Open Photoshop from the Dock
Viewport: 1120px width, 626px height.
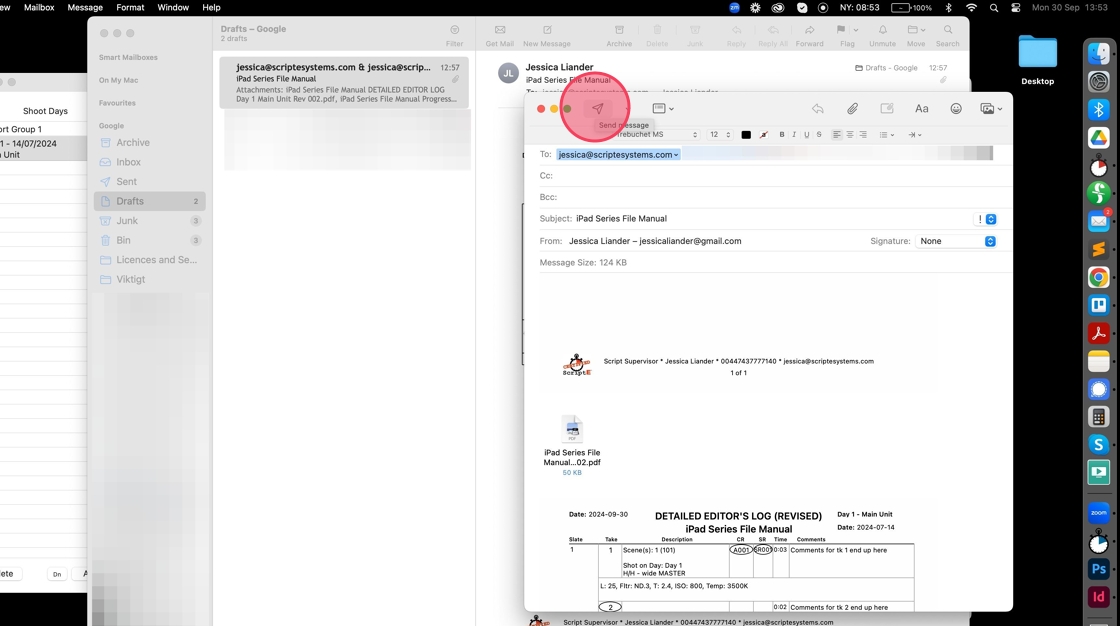click(x=1099, y=569)
